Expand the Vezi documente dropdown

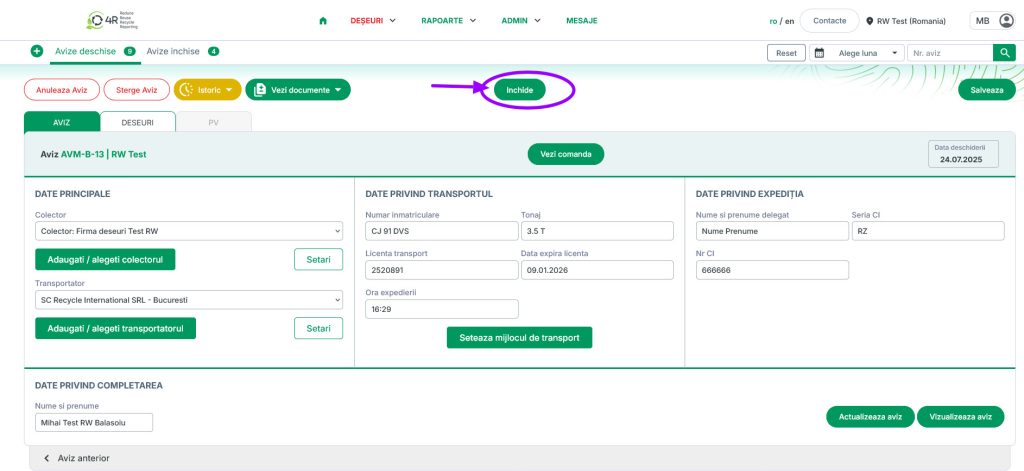click(297, 90)
